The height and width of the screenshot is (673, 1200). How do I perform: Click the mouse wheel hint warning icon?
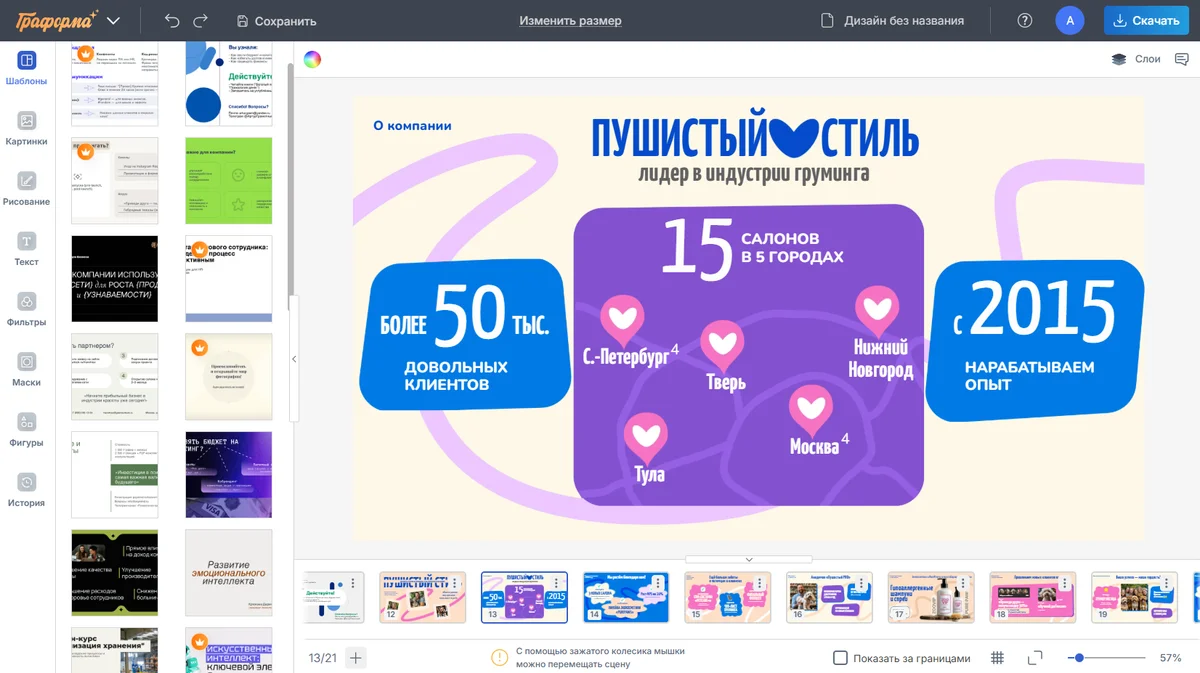[499, 657]
